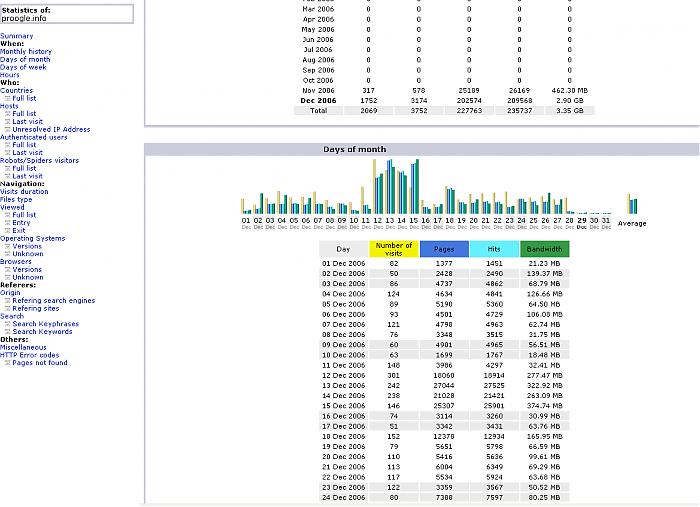The width and height of the screenshot is (700, 507).
Task: Click the icon beside Unresolved IP Address
Action: click(8, 130)
